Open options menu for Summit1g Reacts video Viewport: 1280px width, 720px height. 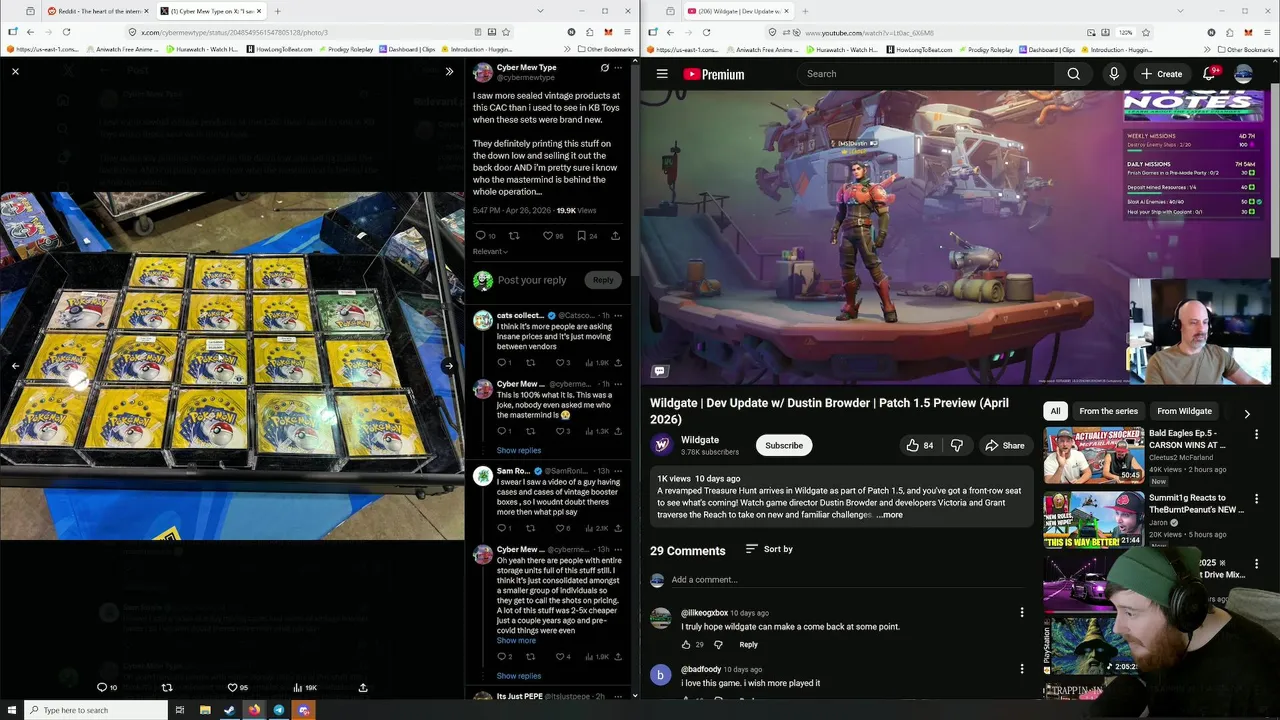(1257, 499)
